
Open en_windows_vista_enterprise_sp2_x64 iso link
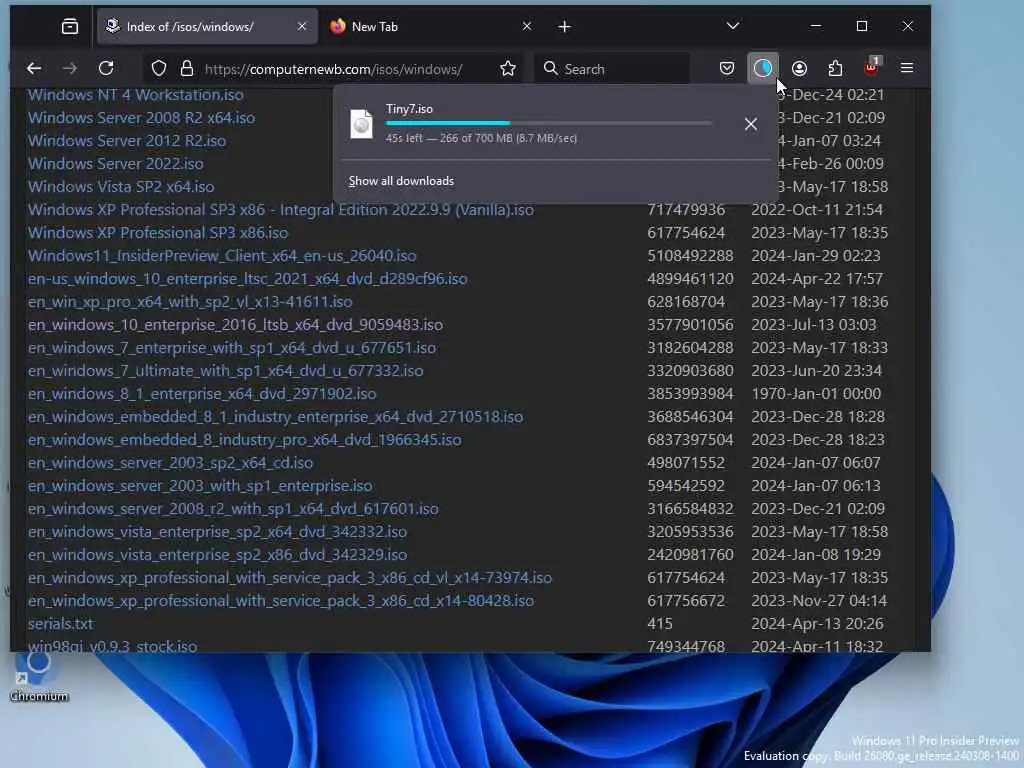point(217,532)
